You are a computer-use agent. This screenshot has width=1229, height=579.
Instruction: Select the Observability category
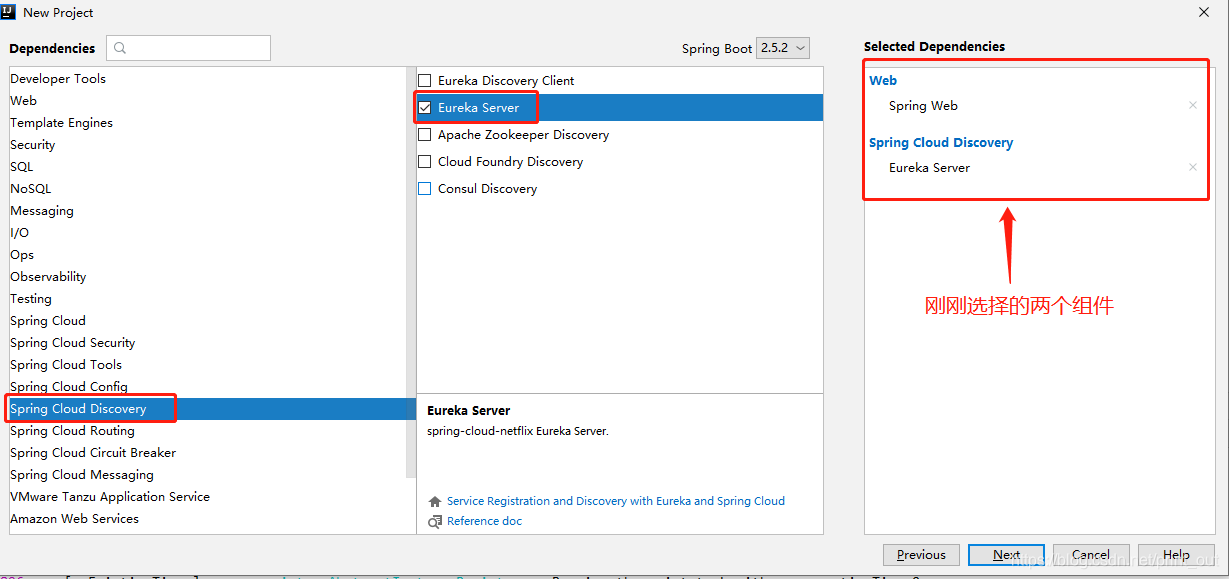point(207,276)
